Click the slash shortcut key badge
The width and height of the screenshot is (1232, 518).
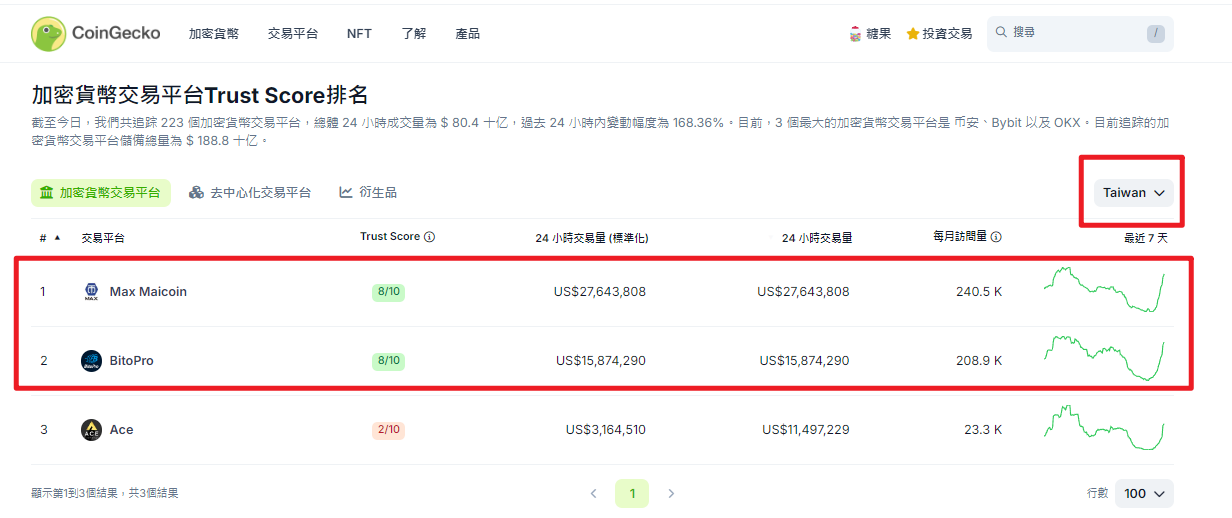(1156, 33)
